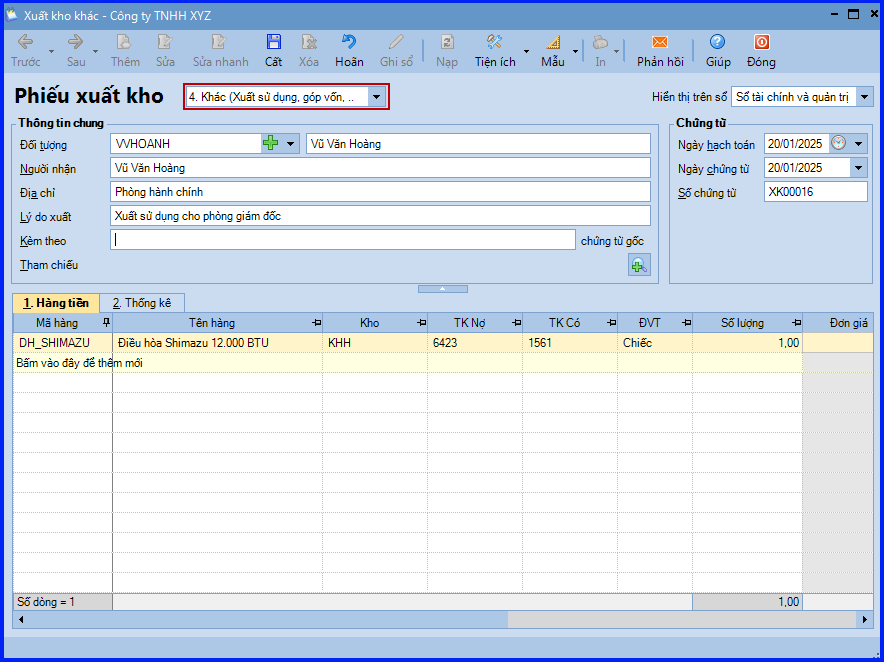Switch to the 2. Thống kê tab
This screenshot has width=884, height=662.
[x=142, y=303]
